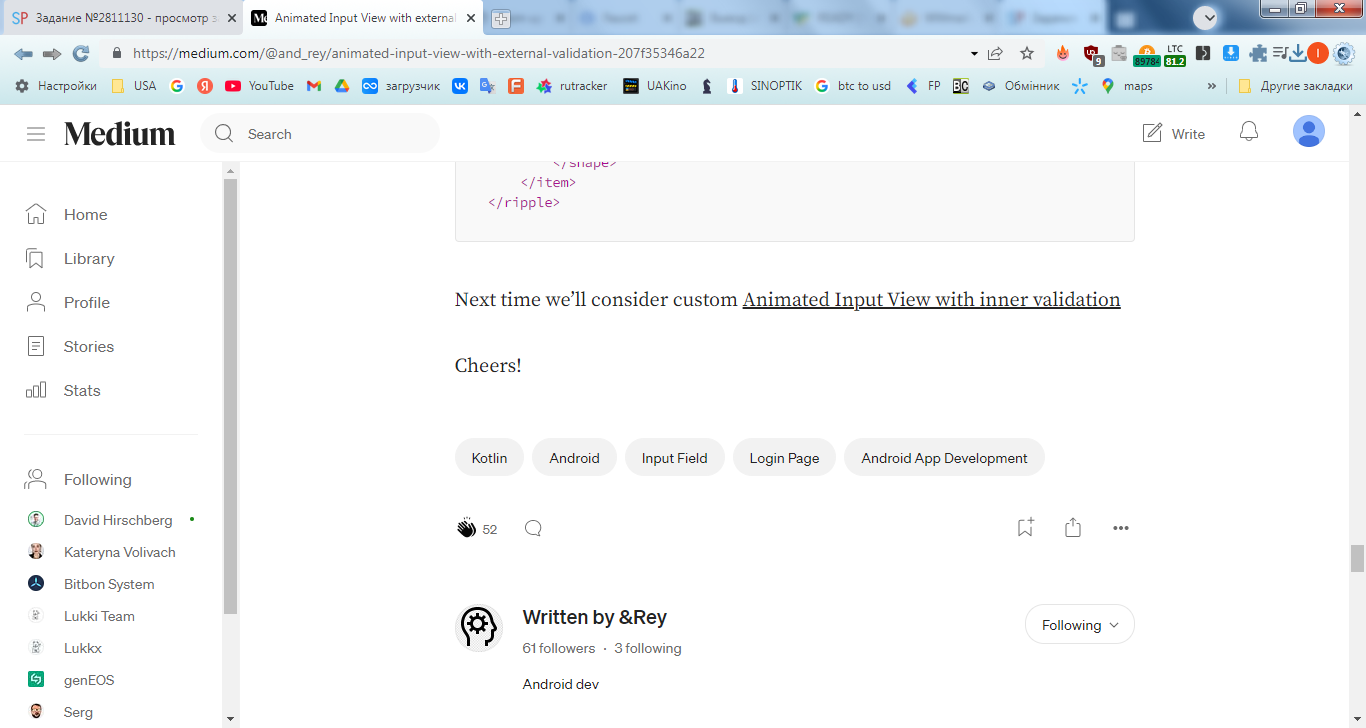Screen dimensions: 1366x728
Task: Open the user profile avatar menu
Action: coord(1309,131)
